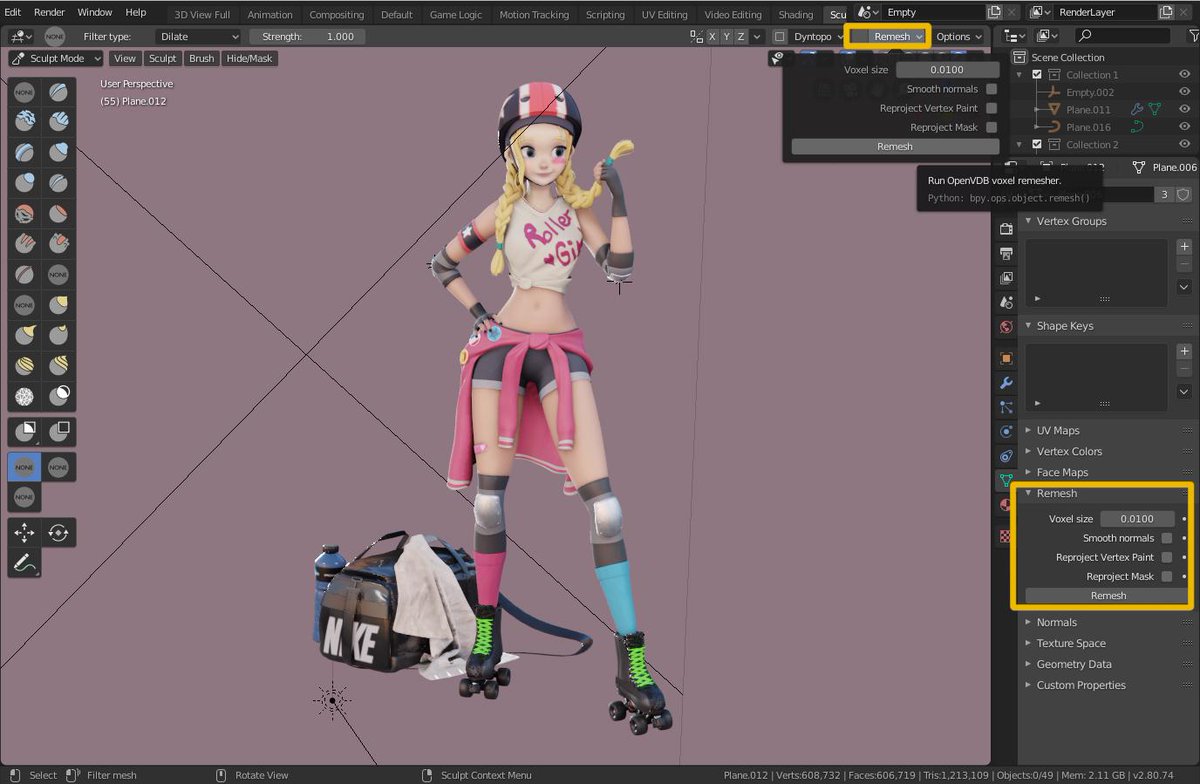
Task: Switch to UV Editing workspace tab
Action: tap(664, 14)
